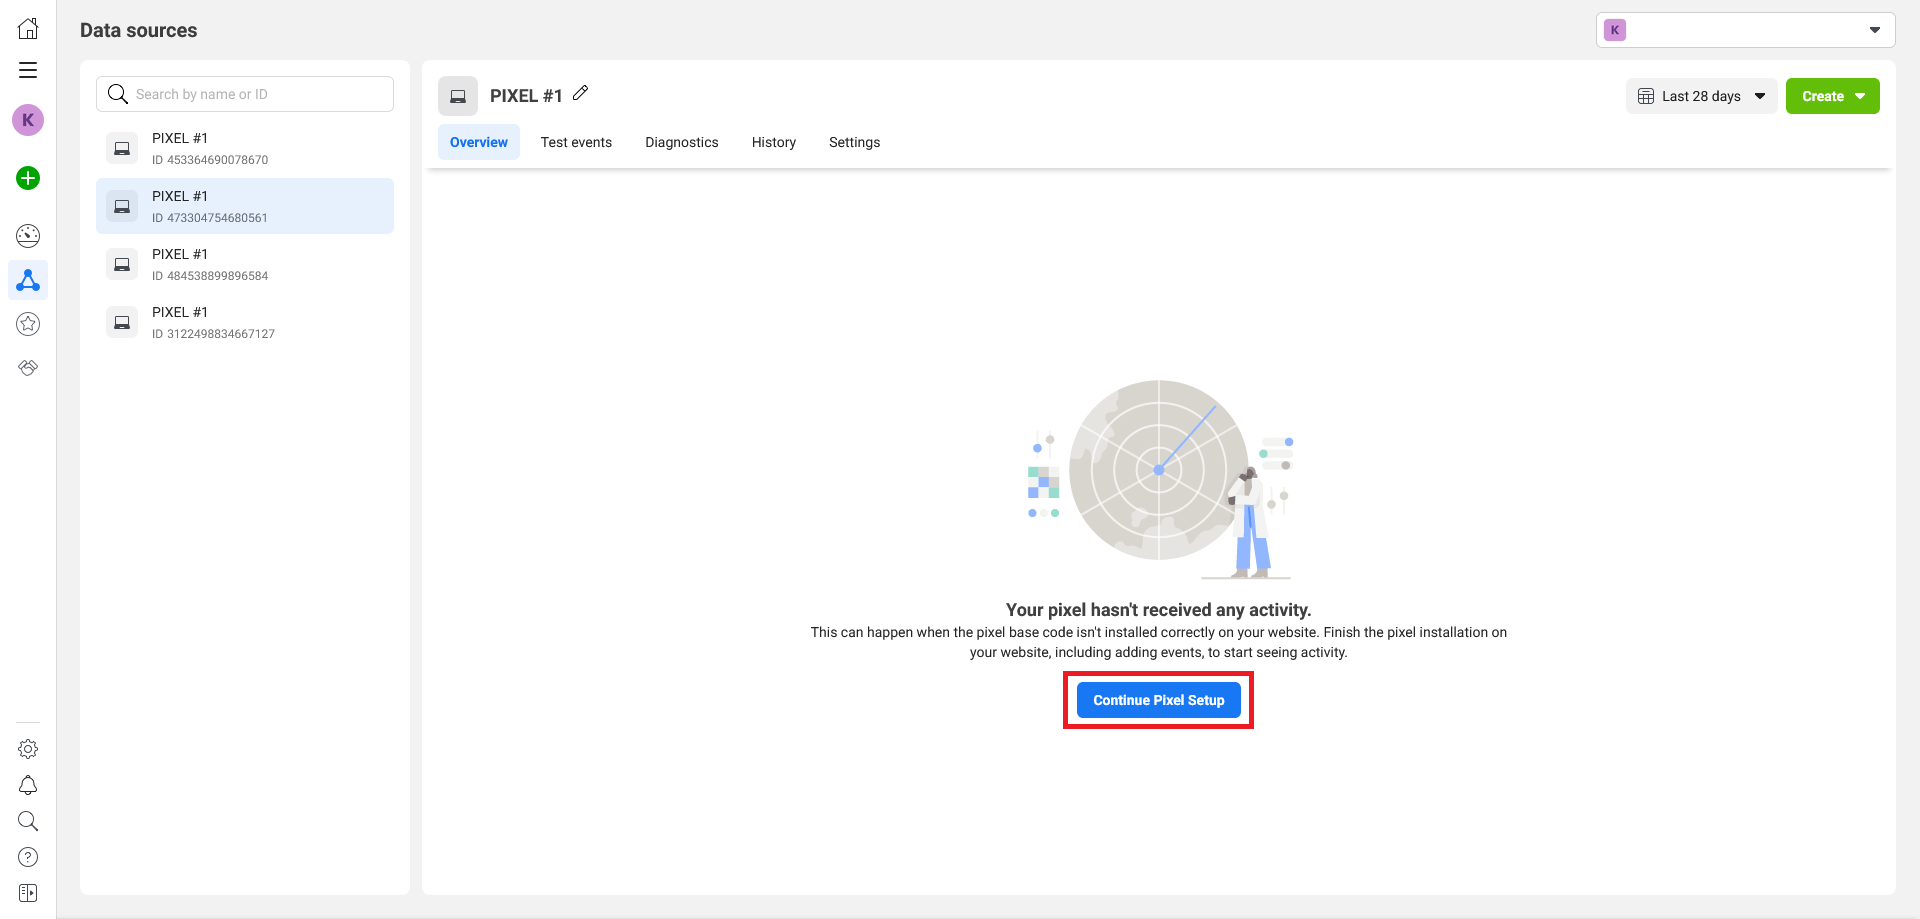Select the Data sources triangle icon

coord(28,280)
